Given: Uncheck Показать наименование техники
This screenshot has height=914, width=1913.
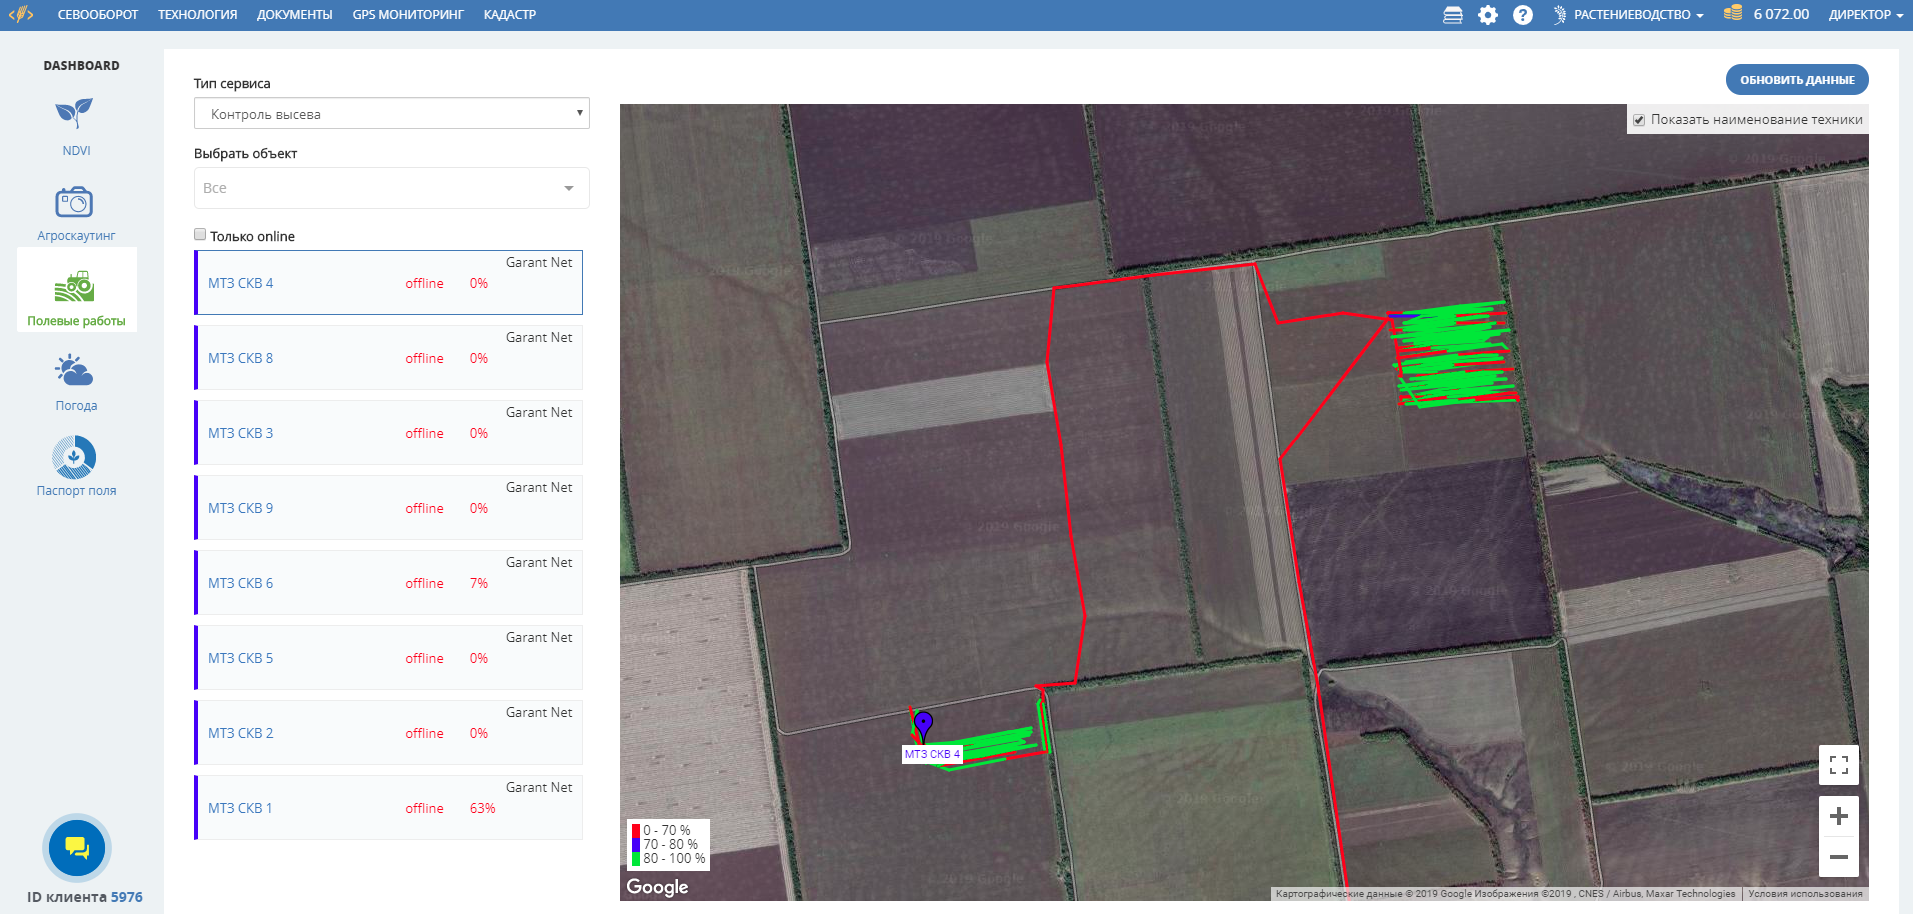Looking at the screenshot, I should (1639, 120).
